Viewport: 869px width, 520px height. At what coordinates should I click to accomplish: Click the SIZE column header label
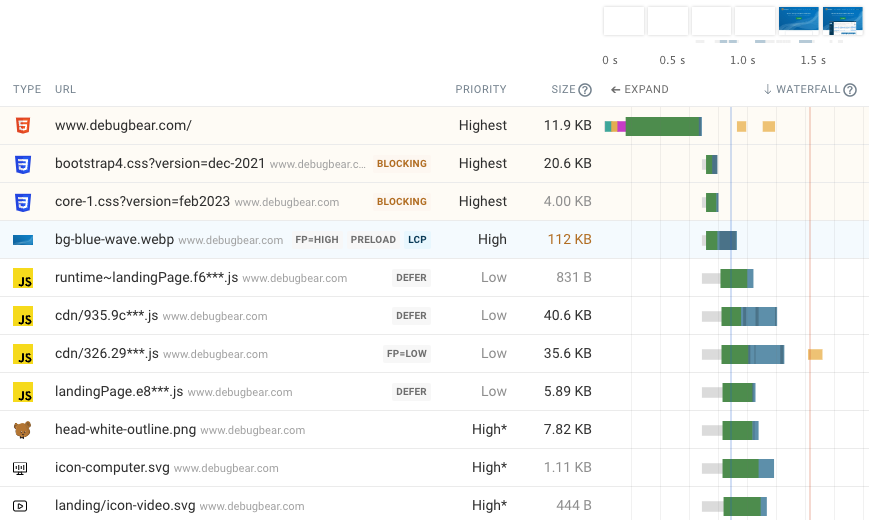point(563,89)
